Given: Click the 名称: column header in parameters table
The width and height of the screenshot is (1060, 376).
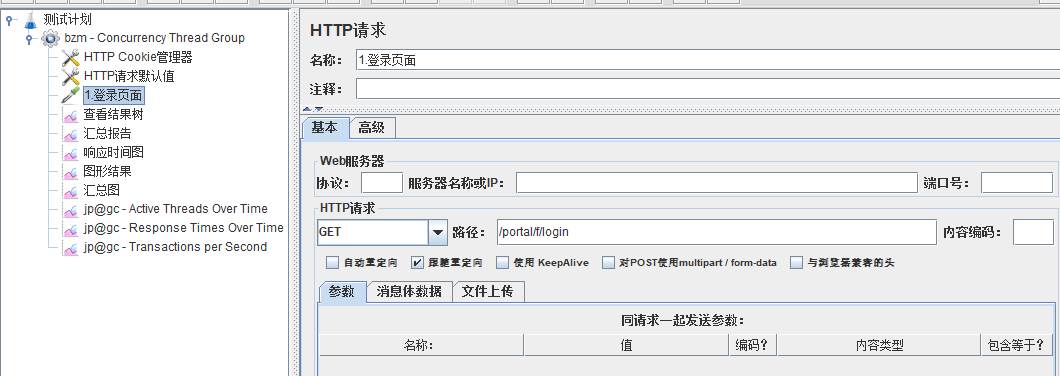Looking at the screenshot, I should (421, 345).
